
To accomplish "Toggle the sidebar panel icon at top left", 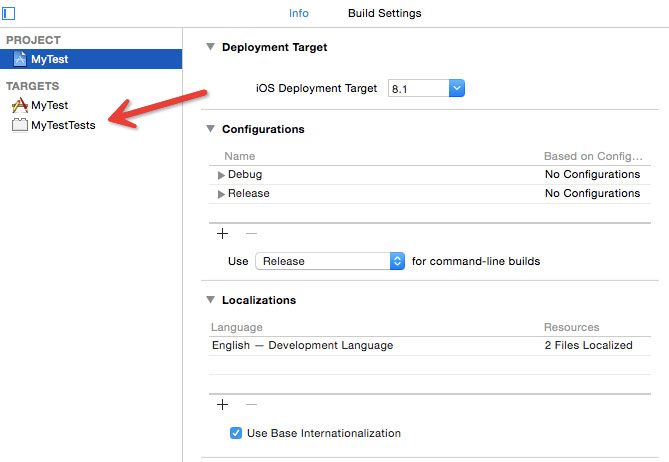I will click(x=10, y=14).
